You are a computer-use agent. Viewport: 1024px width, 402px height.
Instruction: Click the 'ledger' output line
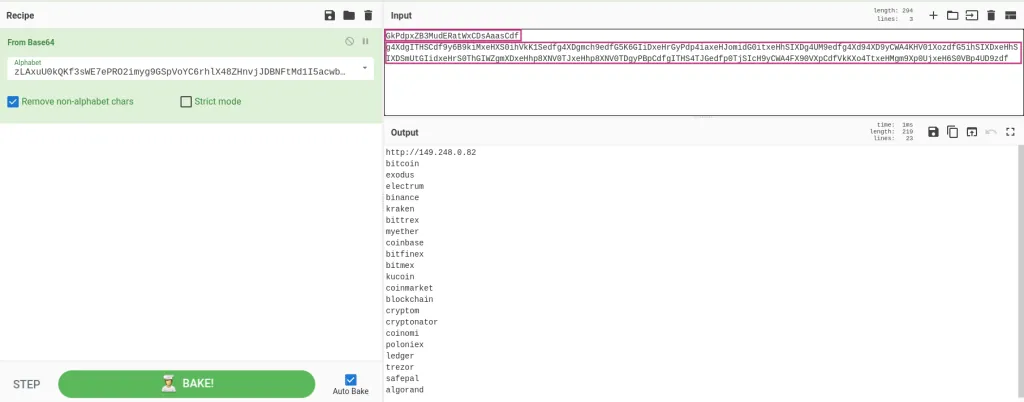coord(400,356)
